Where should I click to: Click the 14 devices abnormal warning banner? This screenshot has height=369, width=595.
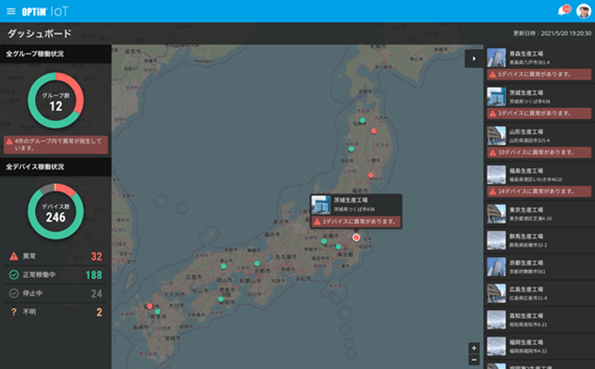tap(539, 191)
